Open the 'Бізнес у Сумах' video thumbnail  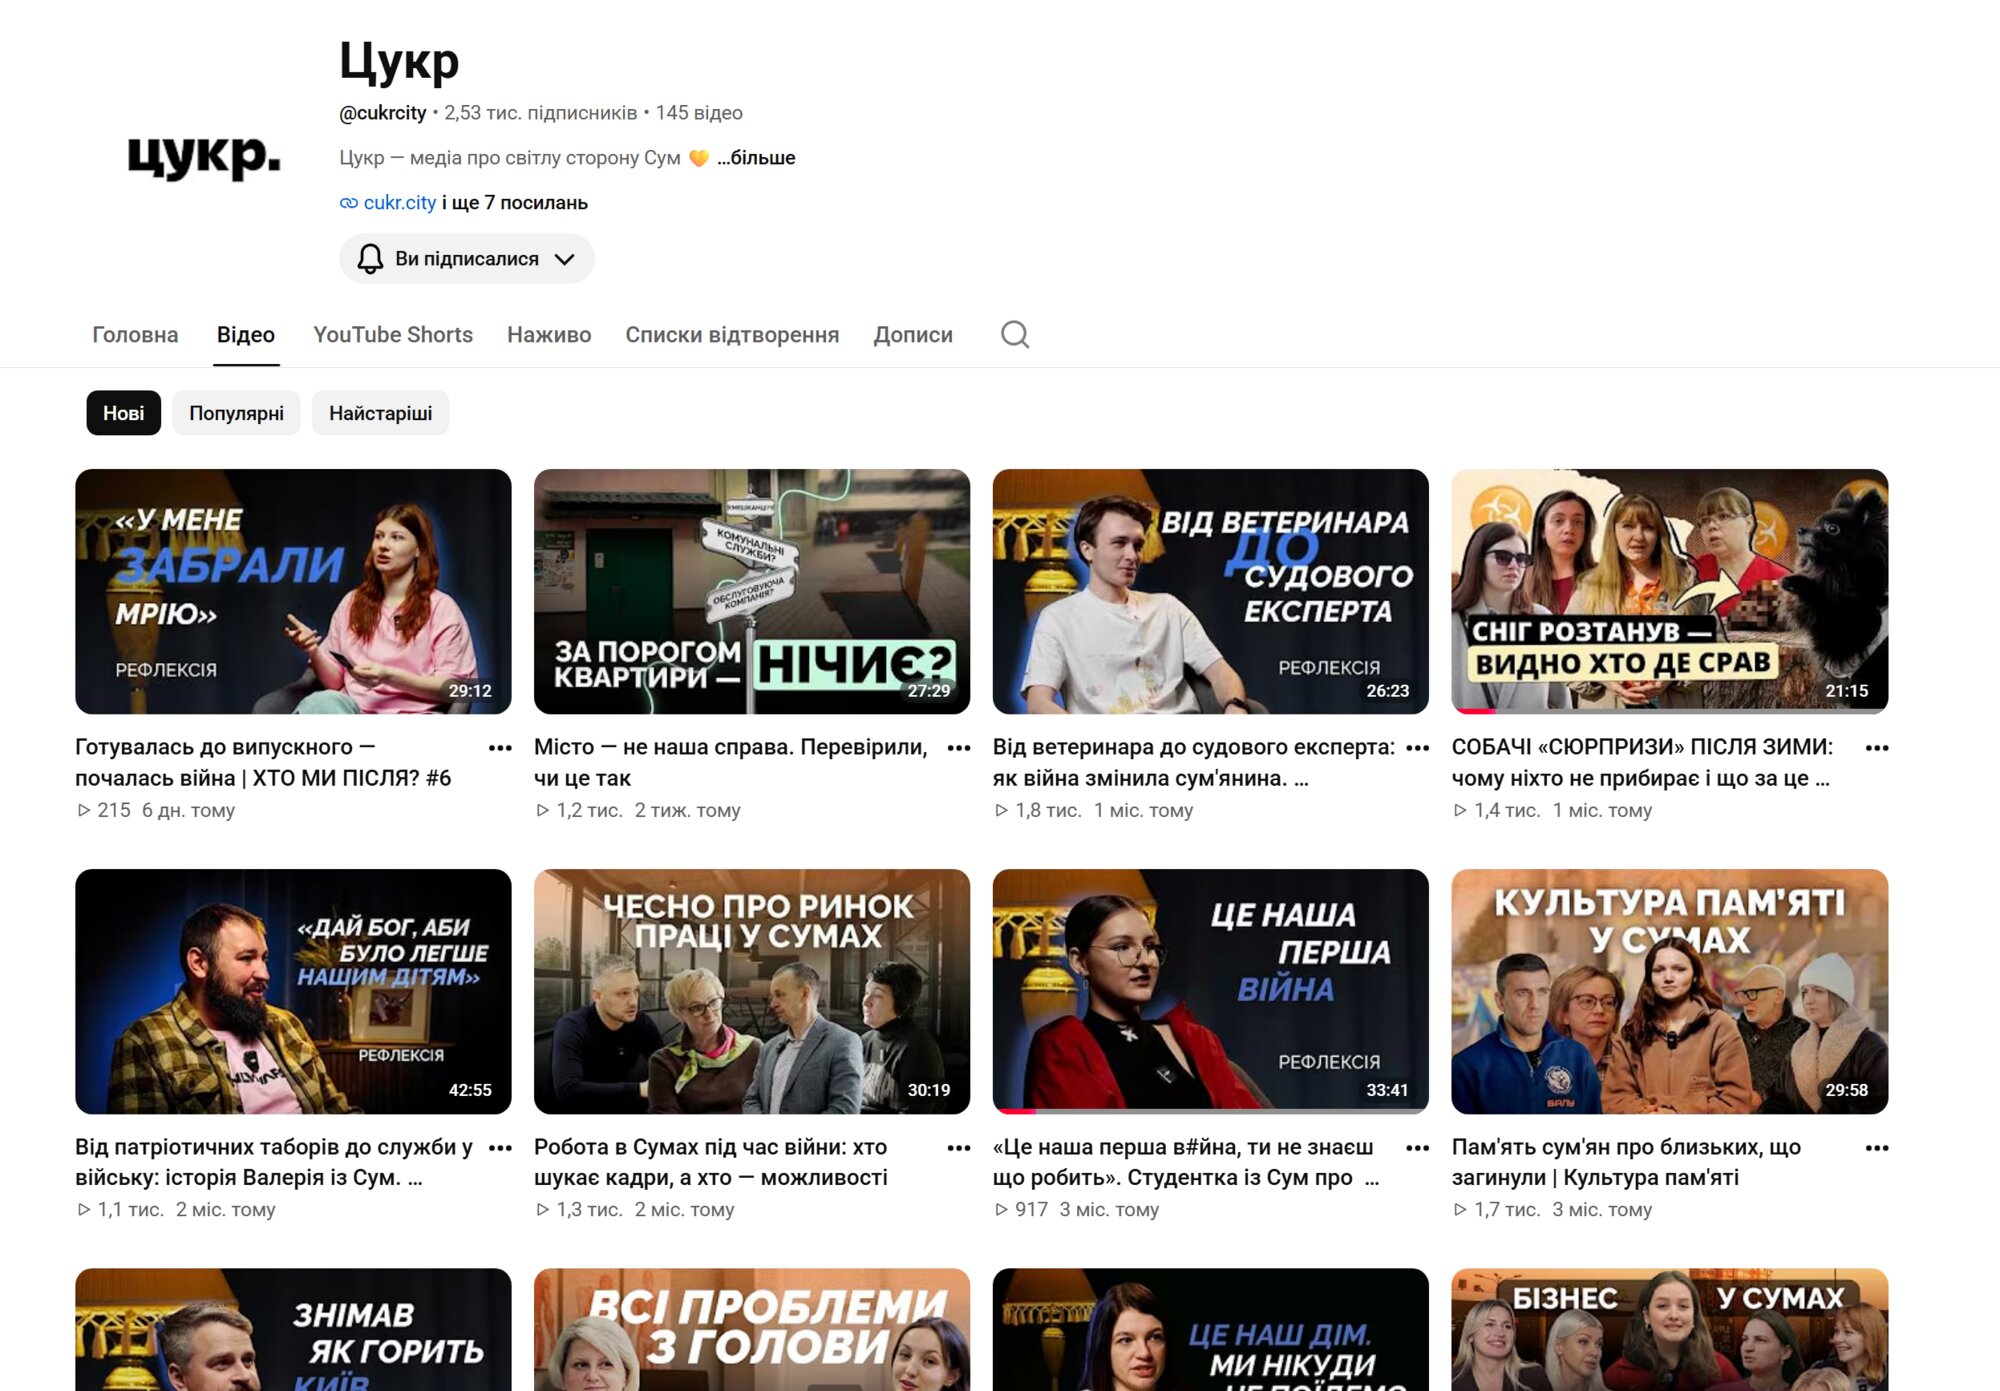tap(1670, 1330)
